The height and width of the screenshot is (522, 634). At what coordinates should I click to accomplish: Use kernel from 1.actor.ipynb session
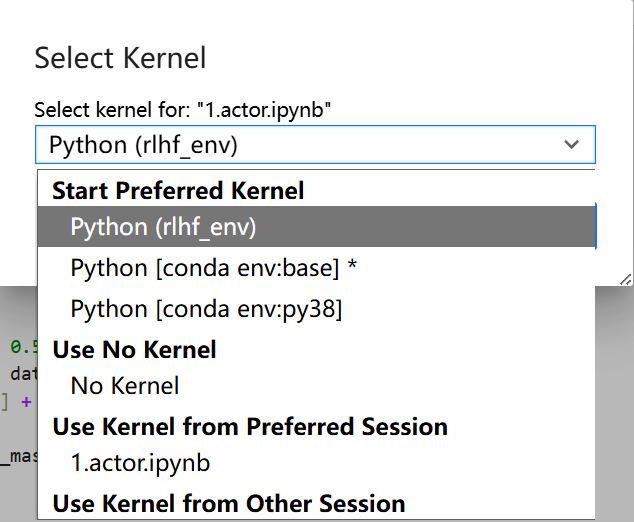pyautogui.click(x=140, y=463)
